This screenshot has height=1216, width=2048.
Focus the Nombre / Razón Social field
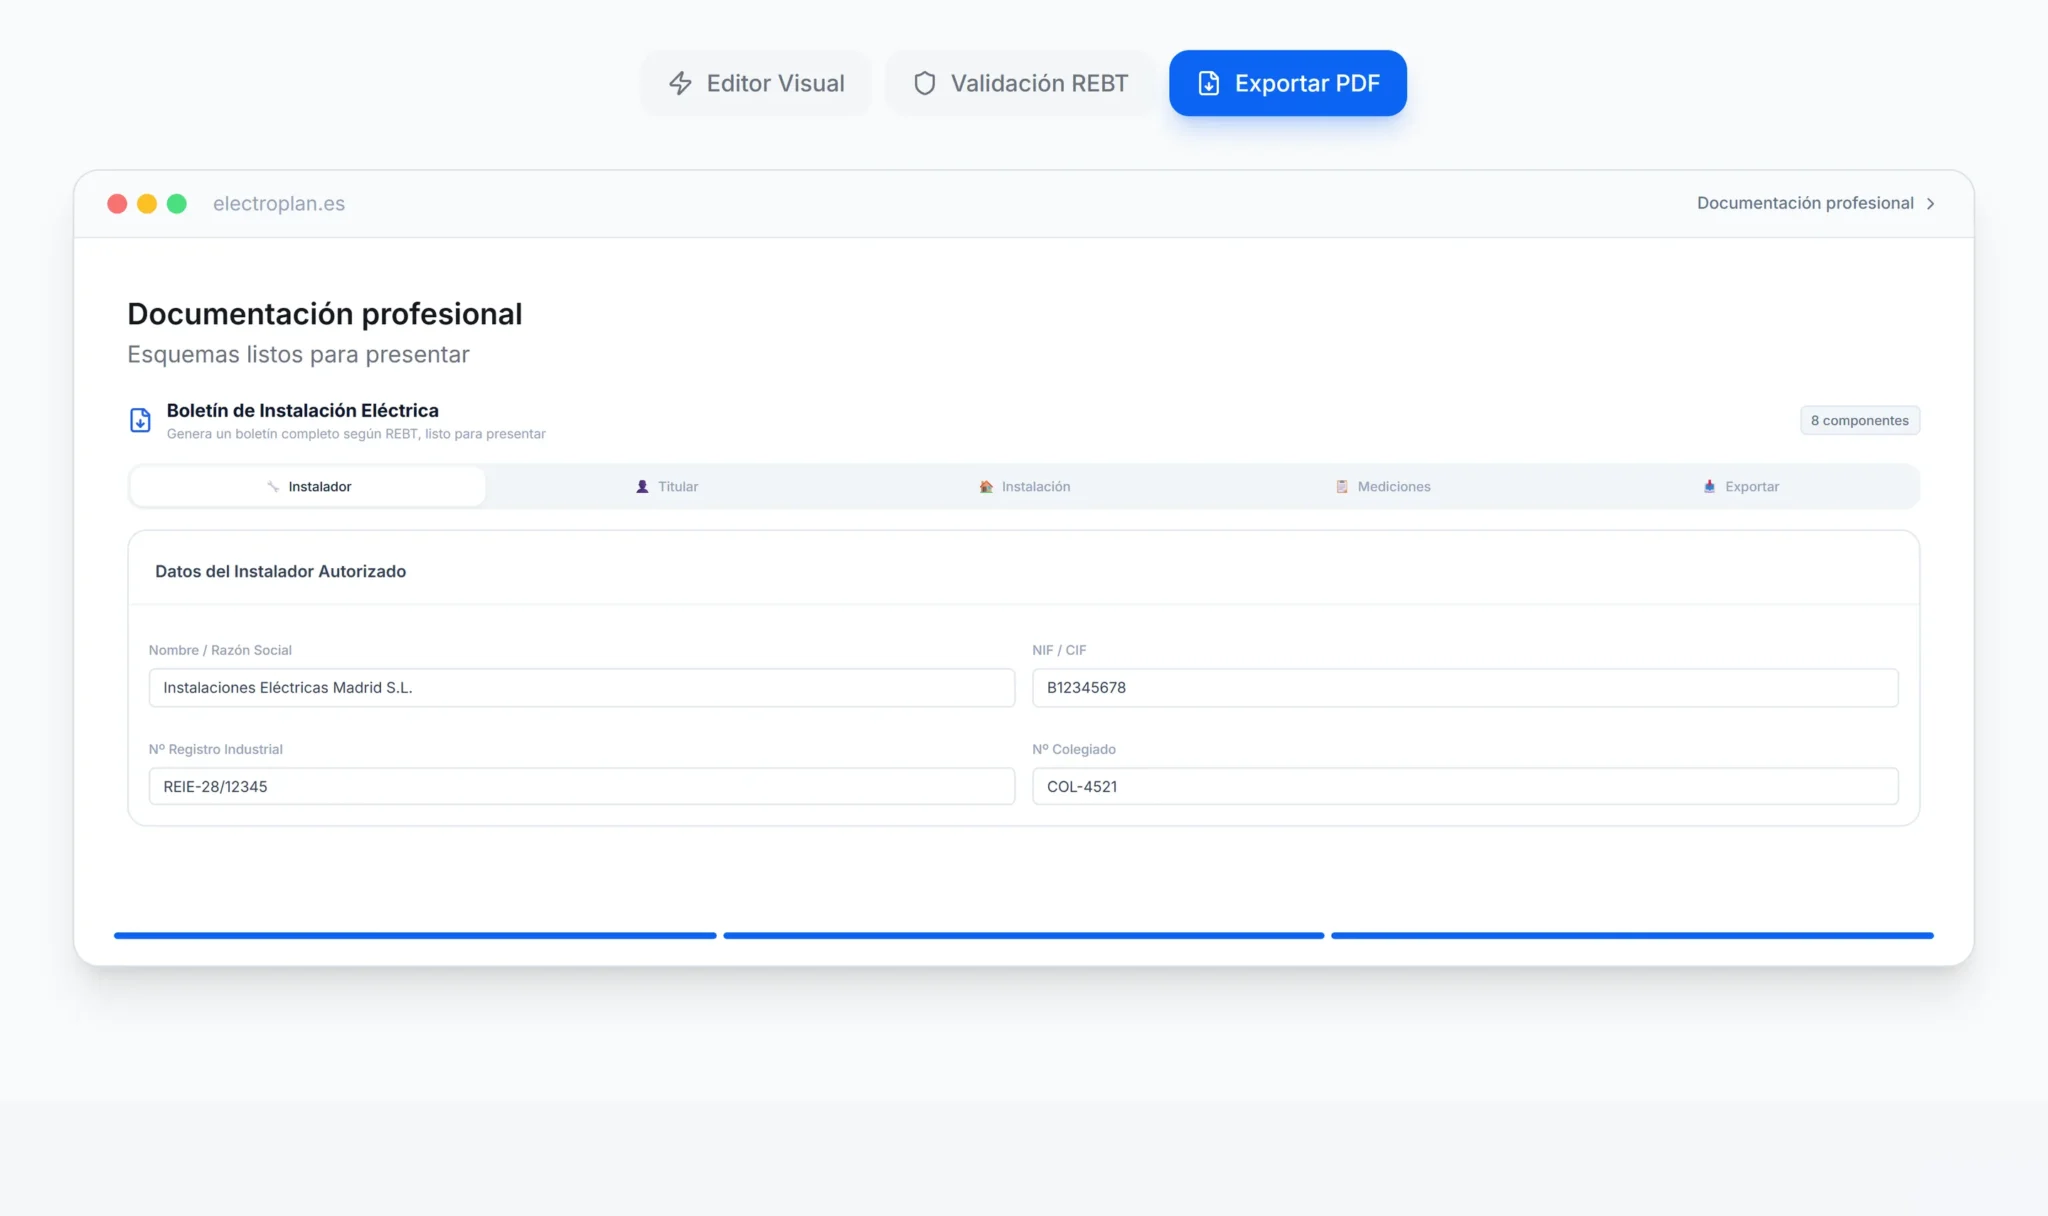click(x=582, y=688)
